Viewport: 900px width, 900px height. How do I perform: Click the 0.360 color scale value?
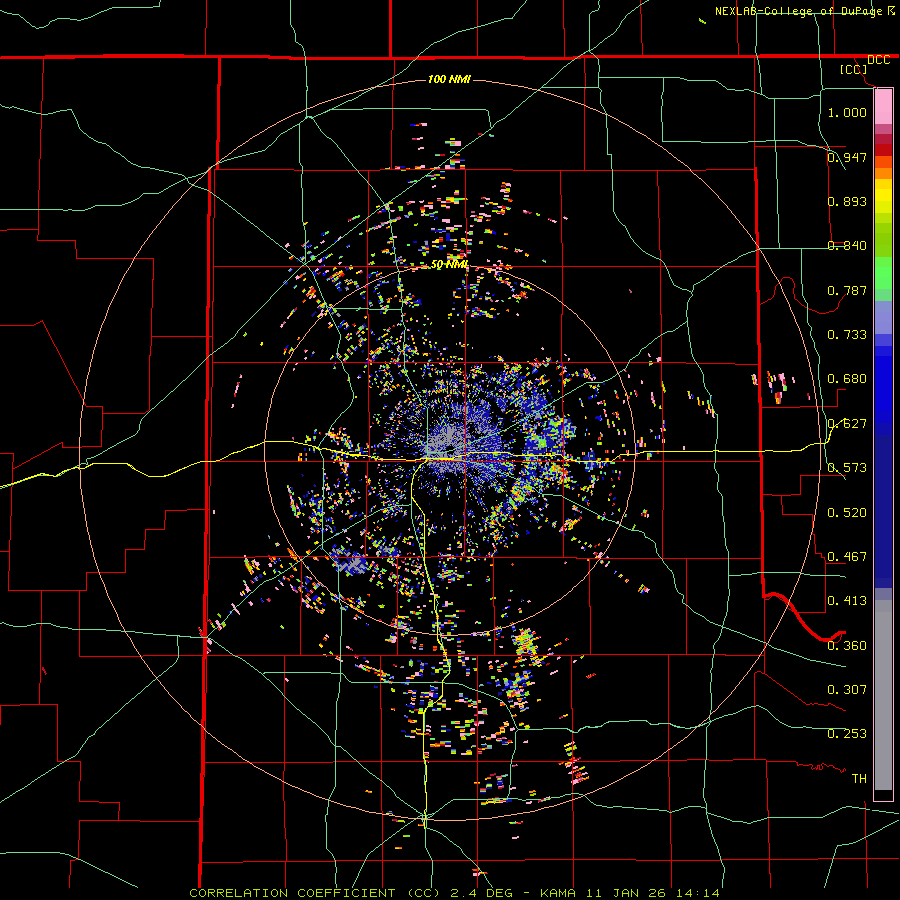847,646
